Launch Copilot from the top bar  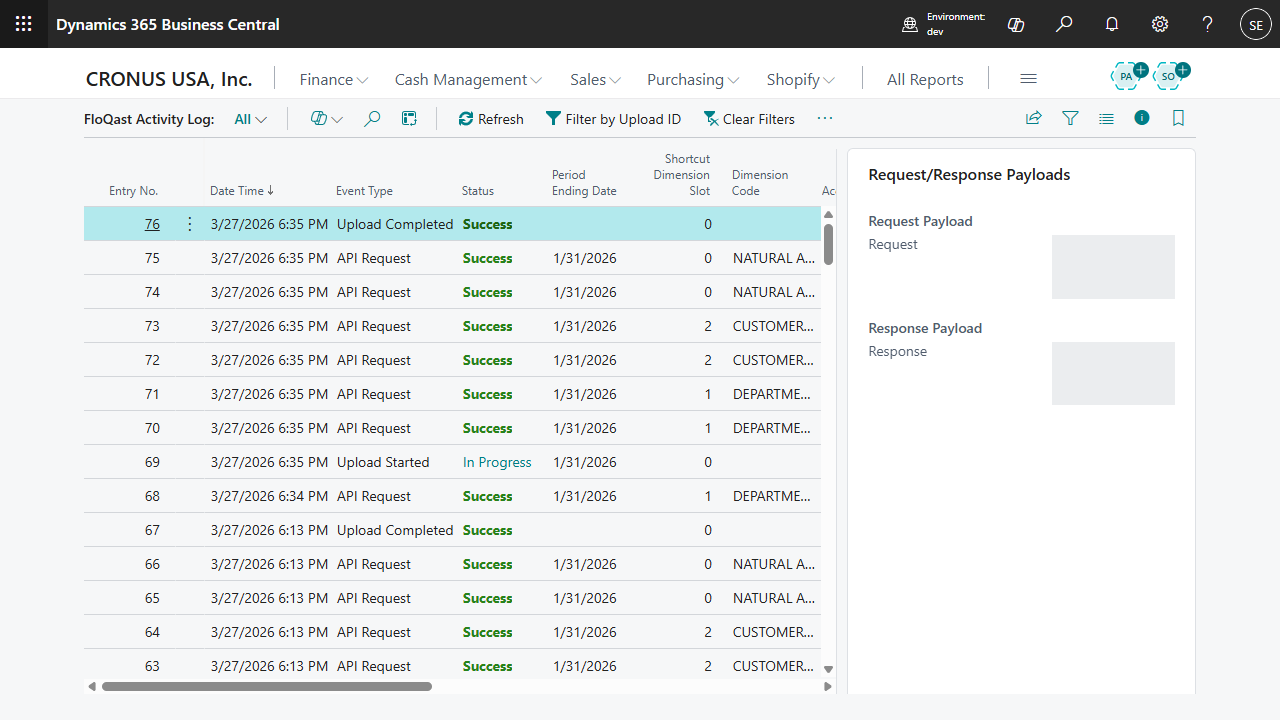click(x=1016, y=24)
